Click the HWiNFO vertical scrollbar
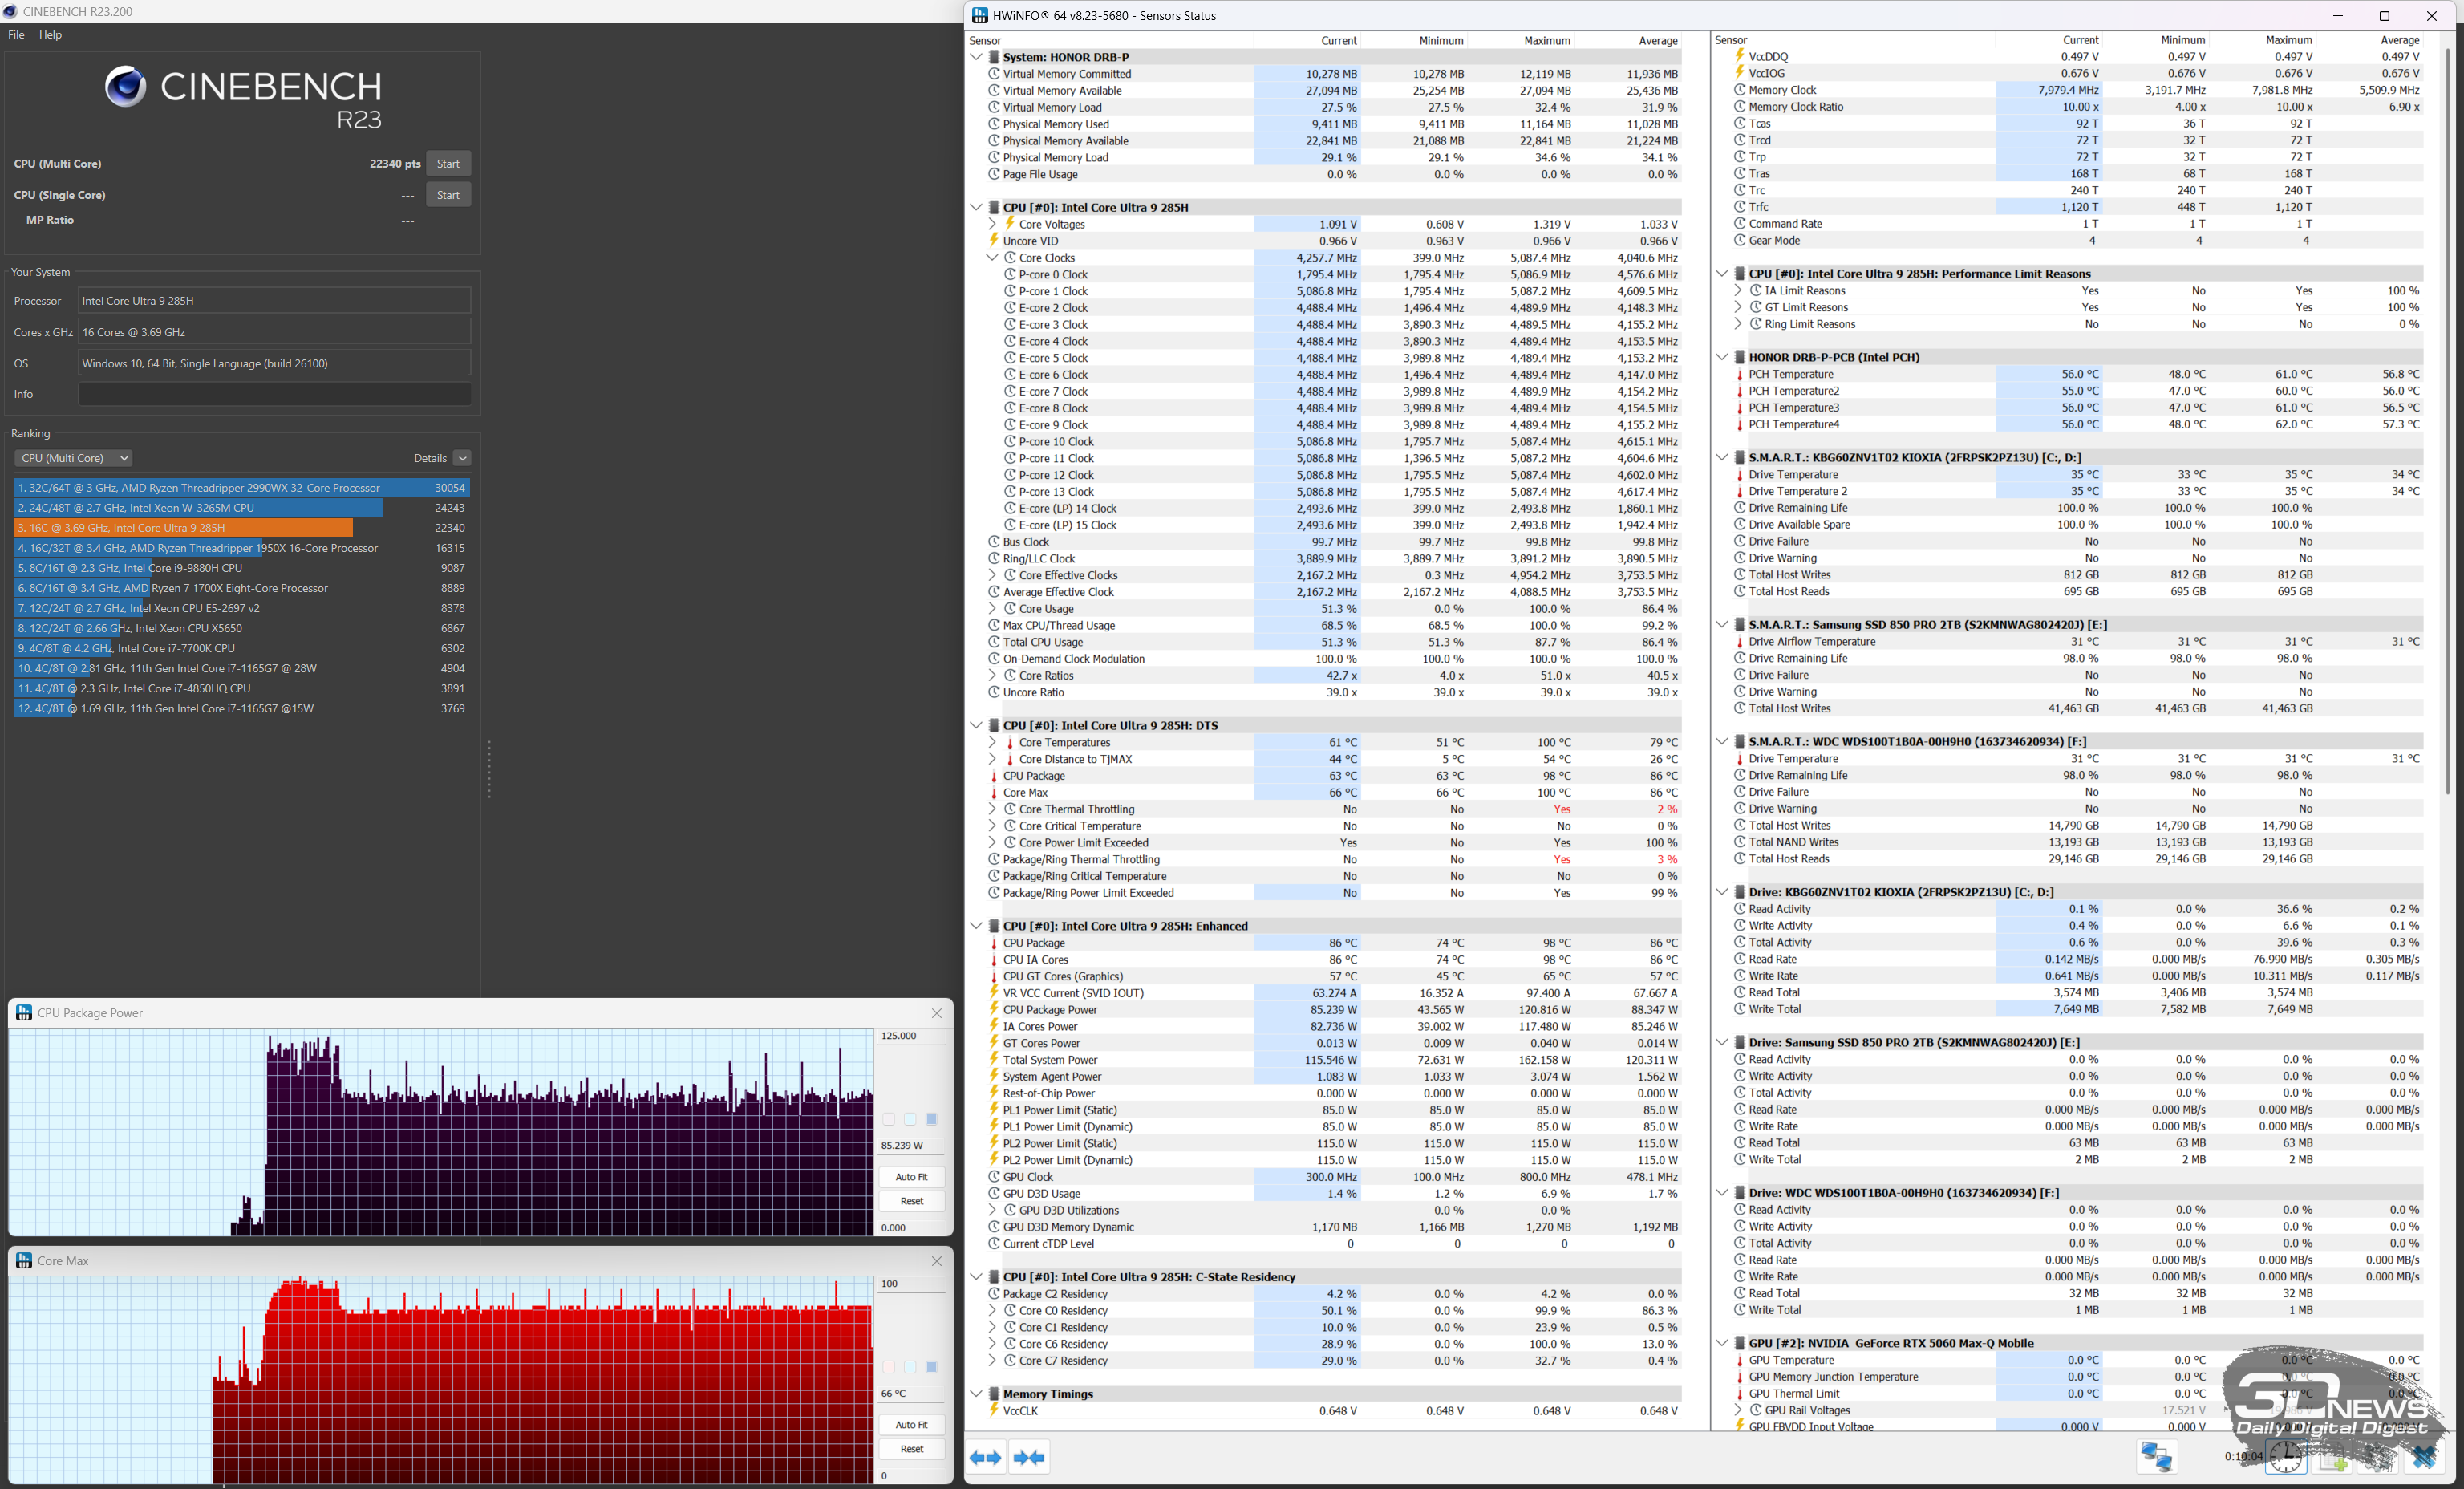The width and height of the screenshot is (2464, 1489). (2448, 420)
